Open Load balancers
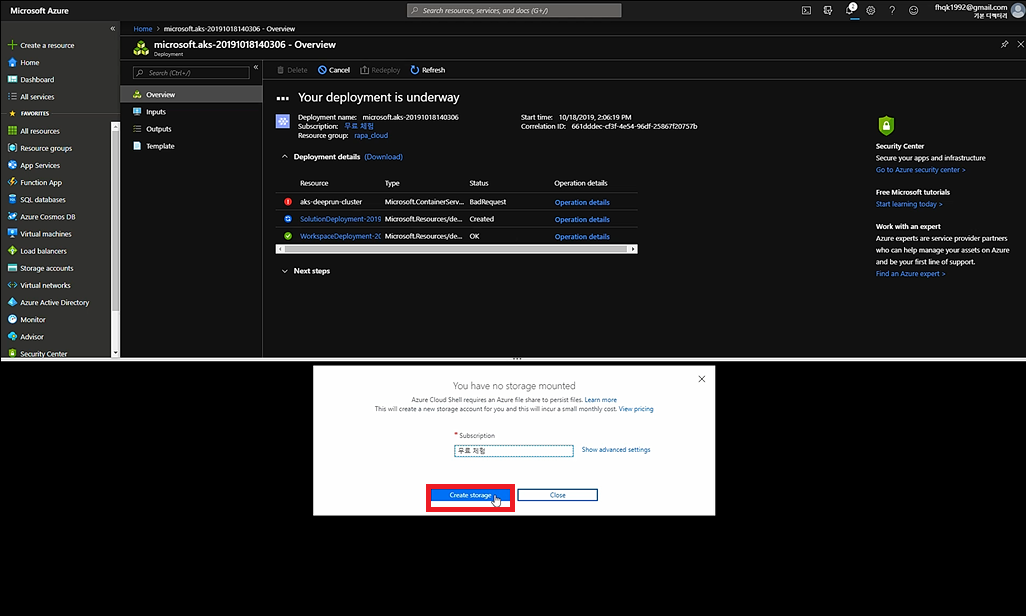Image resolution: width=1026 pixels, height=616 pixels. (x=37, y=251)
